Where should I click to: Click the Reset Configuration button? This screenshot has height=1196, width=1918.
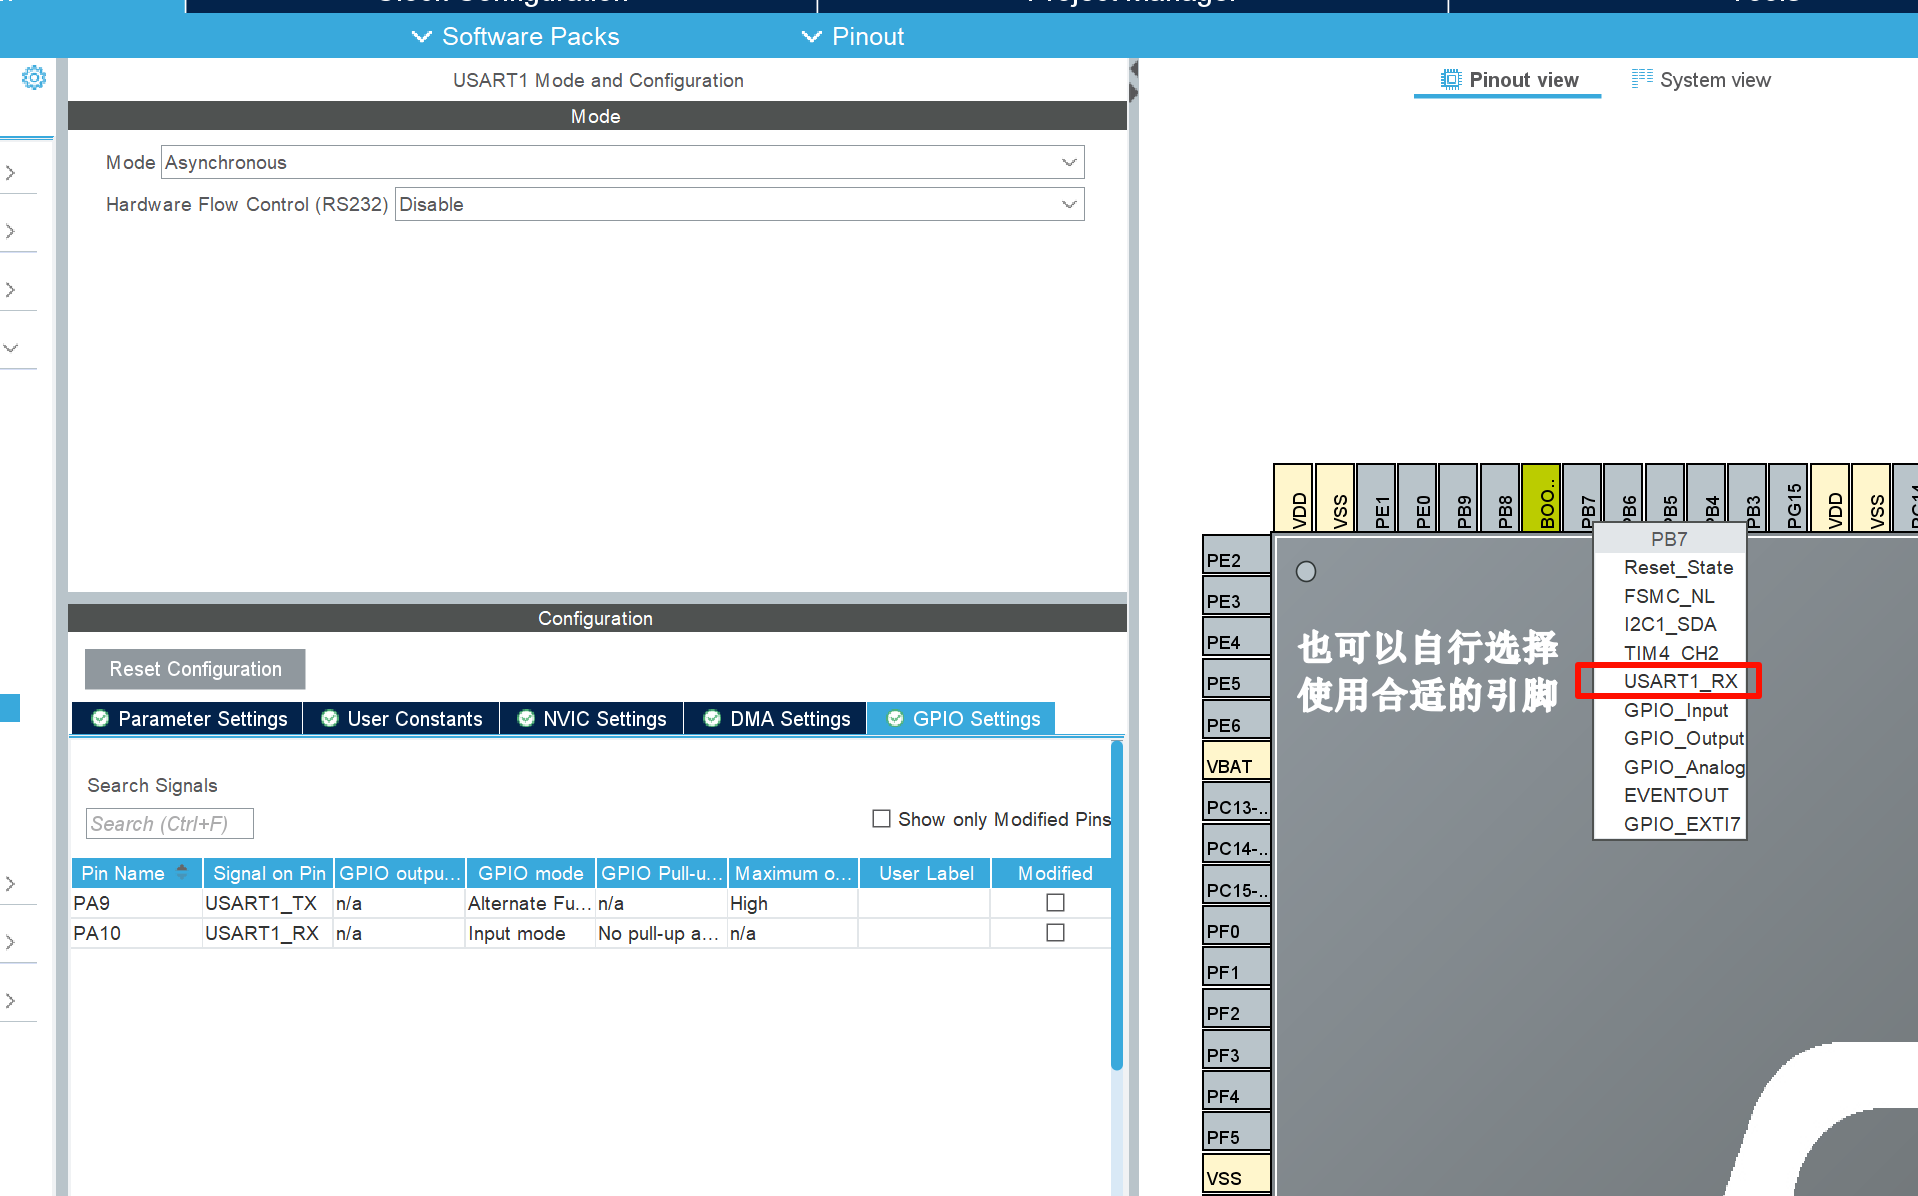[x=195, y=669]
